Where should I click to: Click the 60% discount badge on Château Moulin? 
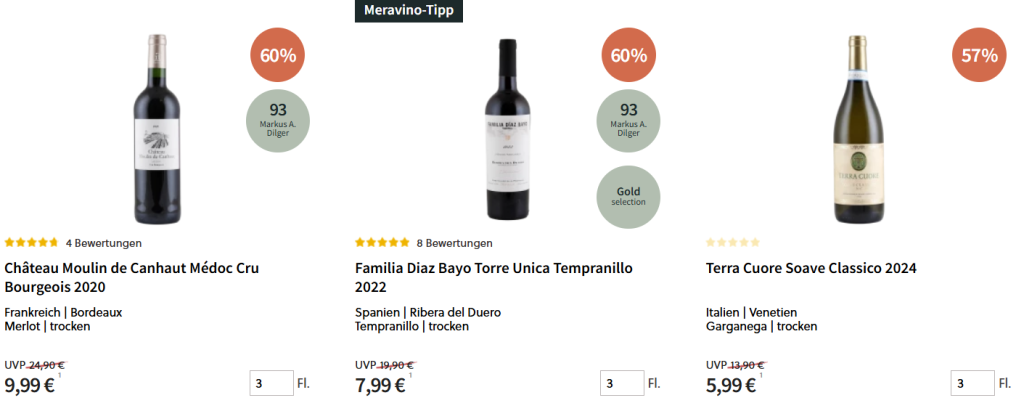pos(278,55)
